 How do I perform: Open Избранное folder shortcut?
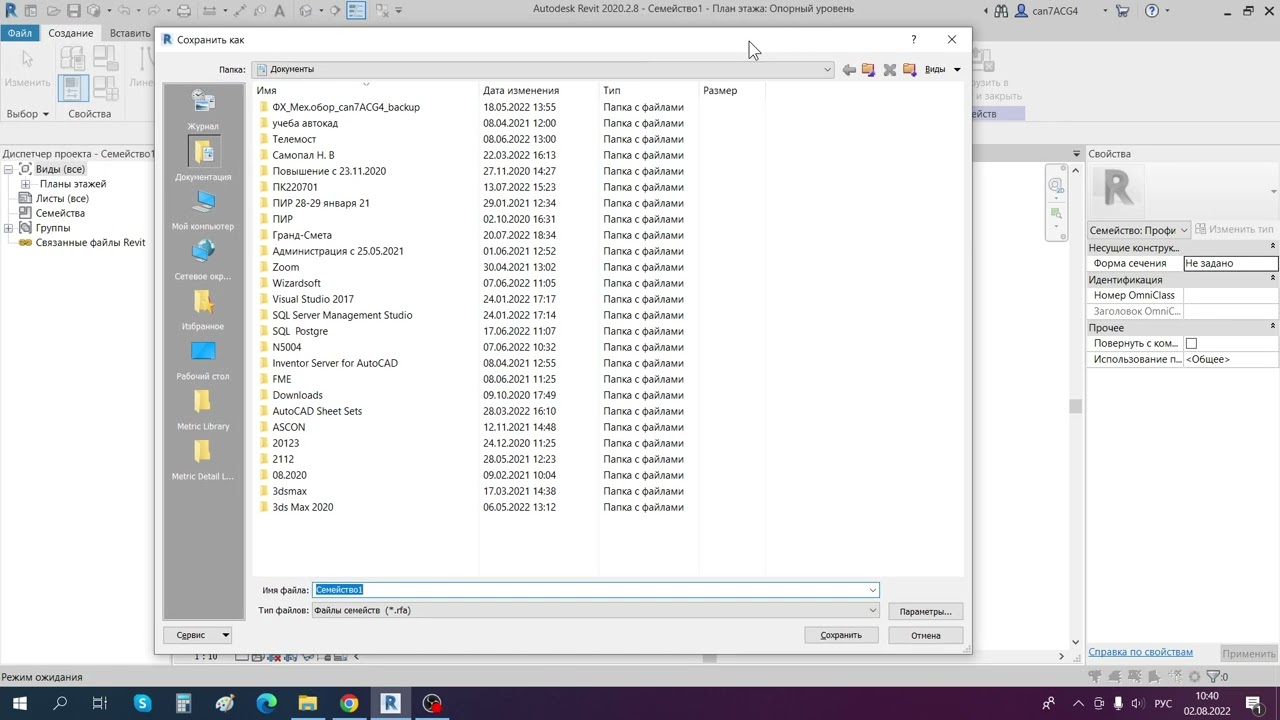pos(203,310)
